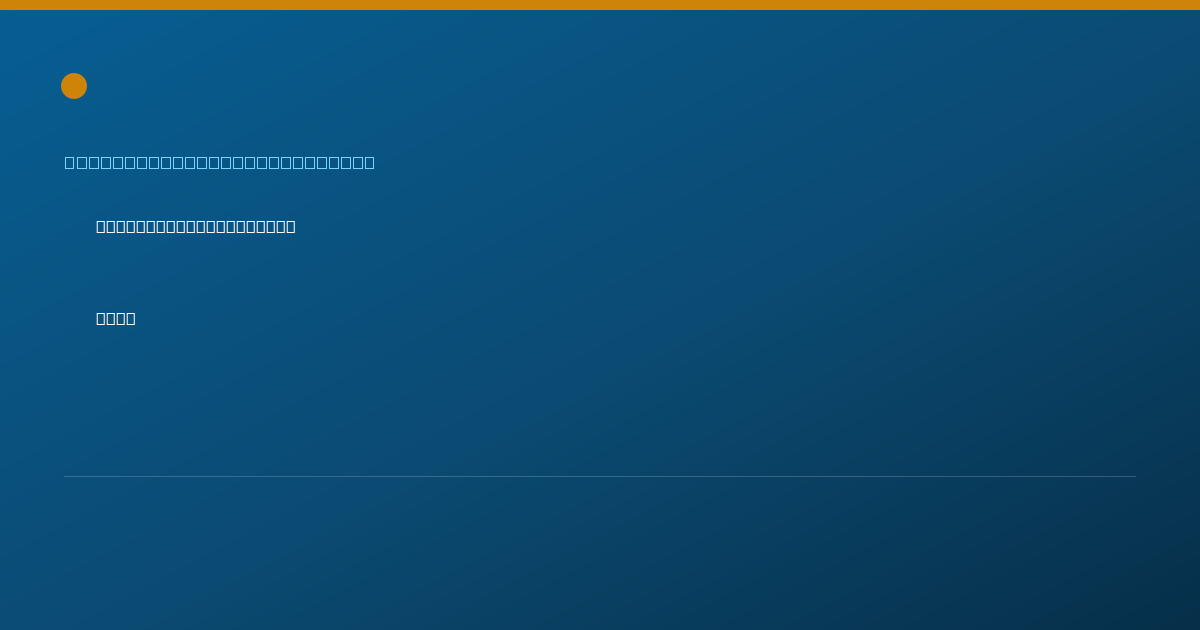Click the short white four-character text

116,318
